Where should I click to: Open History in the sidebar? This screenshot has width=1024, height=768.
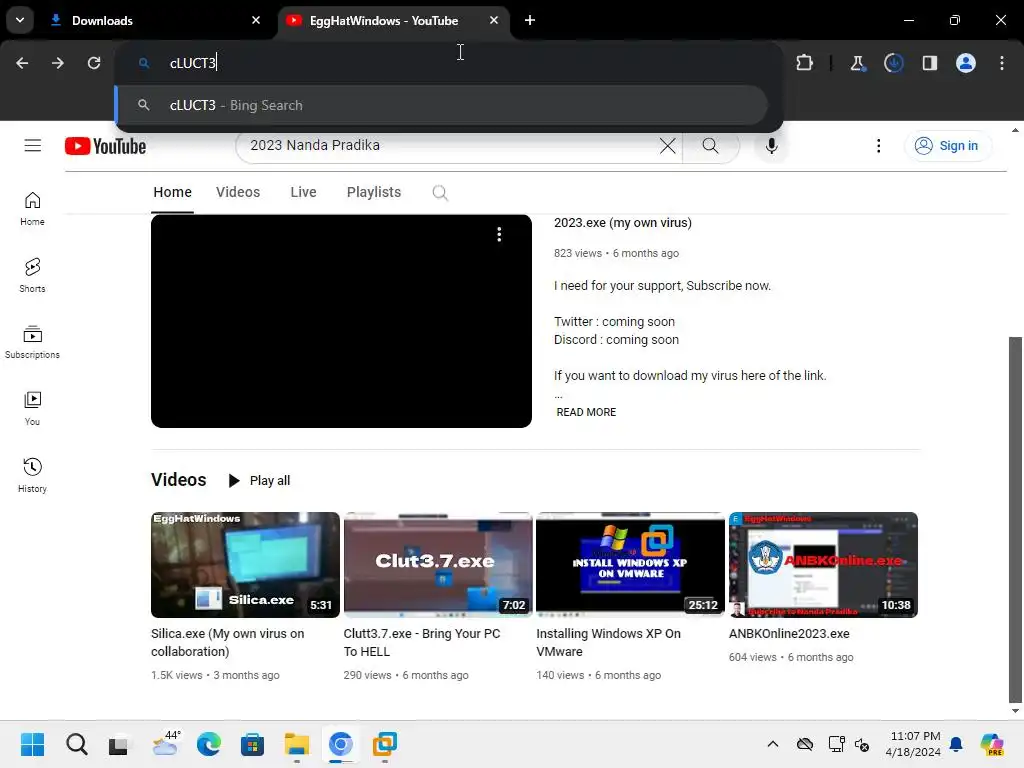tap(32, 475)
